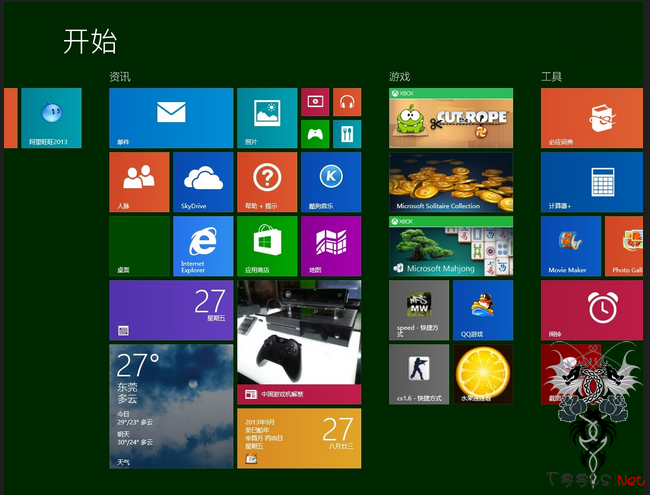650x495 pixels.
Task: Open the news tile 中国游戏机解禁
Action: (x=299, y=342)
